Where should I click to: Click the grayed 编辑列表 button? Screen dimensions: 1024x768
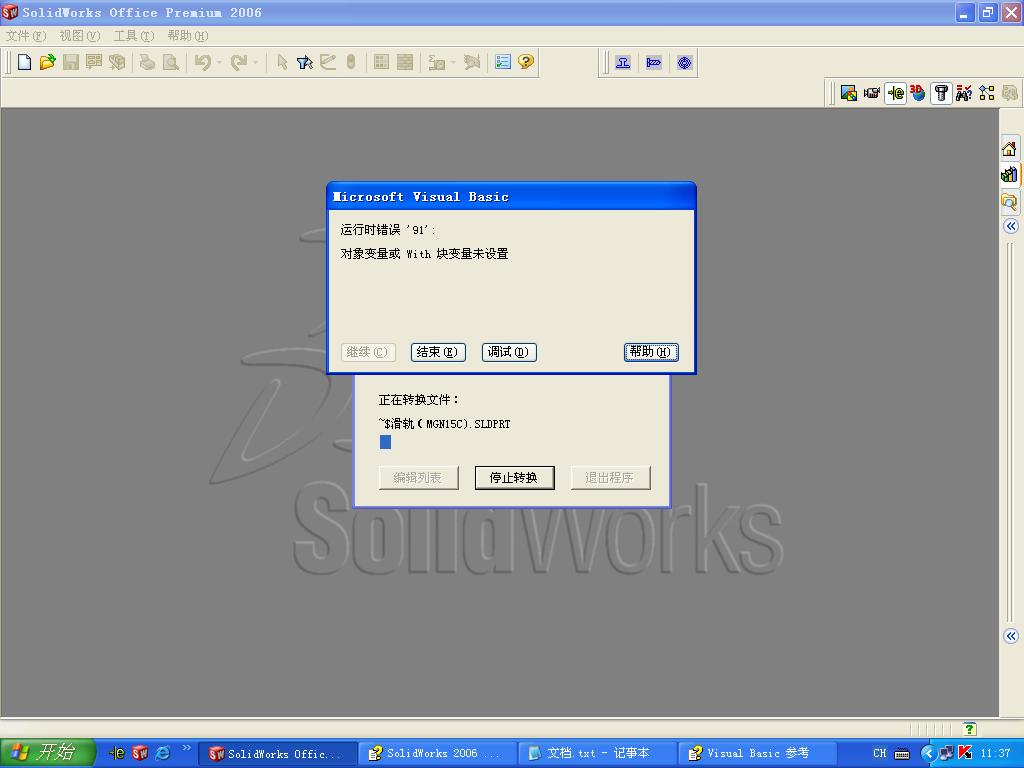coord(419,477)
